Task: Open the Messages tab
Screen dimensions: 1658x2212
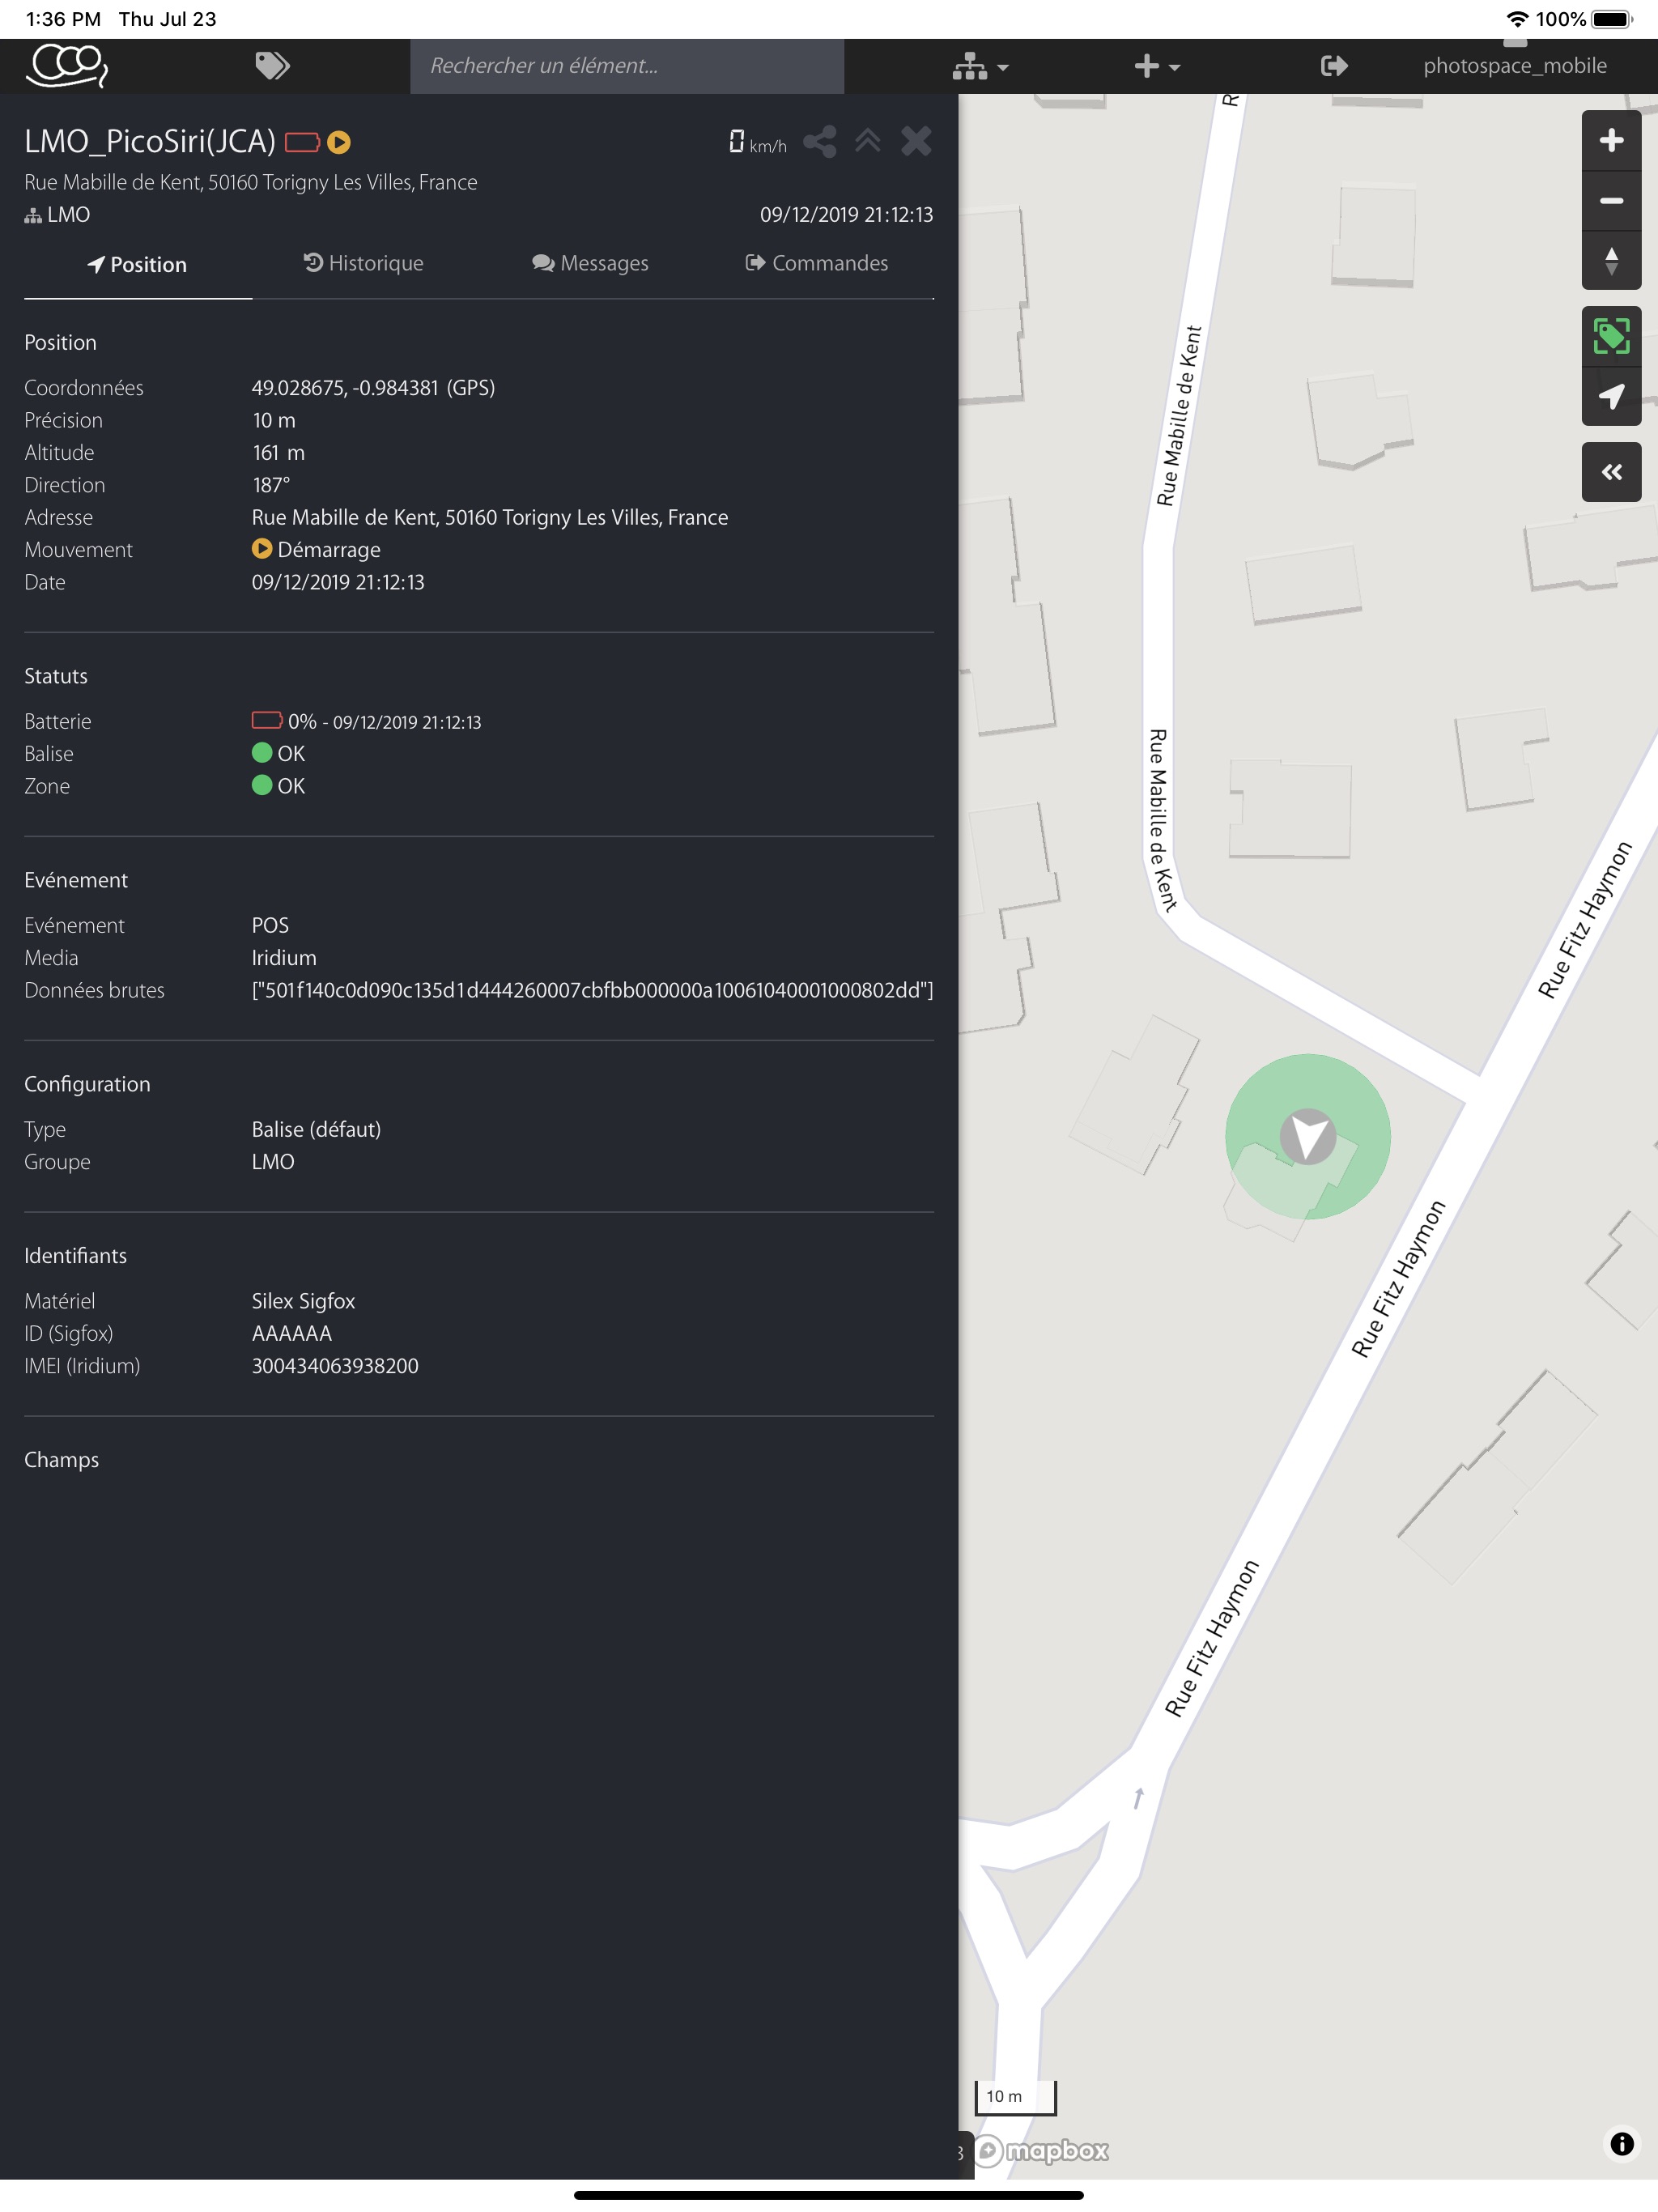Action: (x=590, y=263)
